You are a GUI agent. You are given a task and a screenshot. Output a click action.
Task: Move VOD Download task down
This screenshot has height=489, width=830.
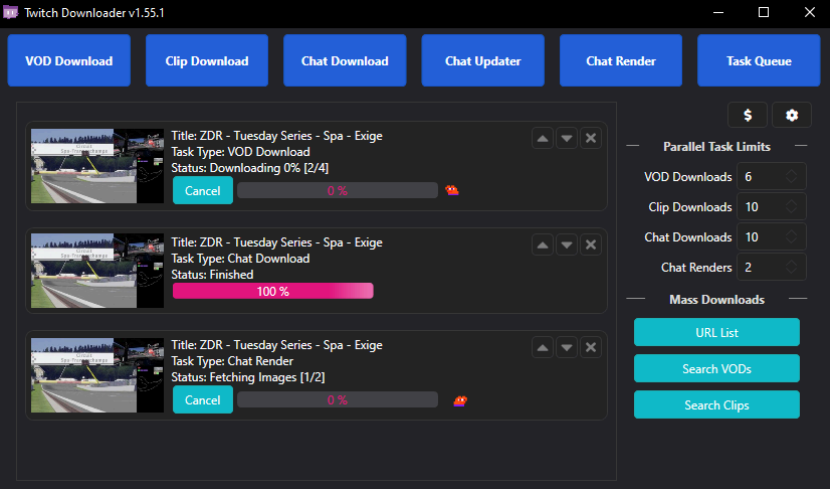pos(566,139)
